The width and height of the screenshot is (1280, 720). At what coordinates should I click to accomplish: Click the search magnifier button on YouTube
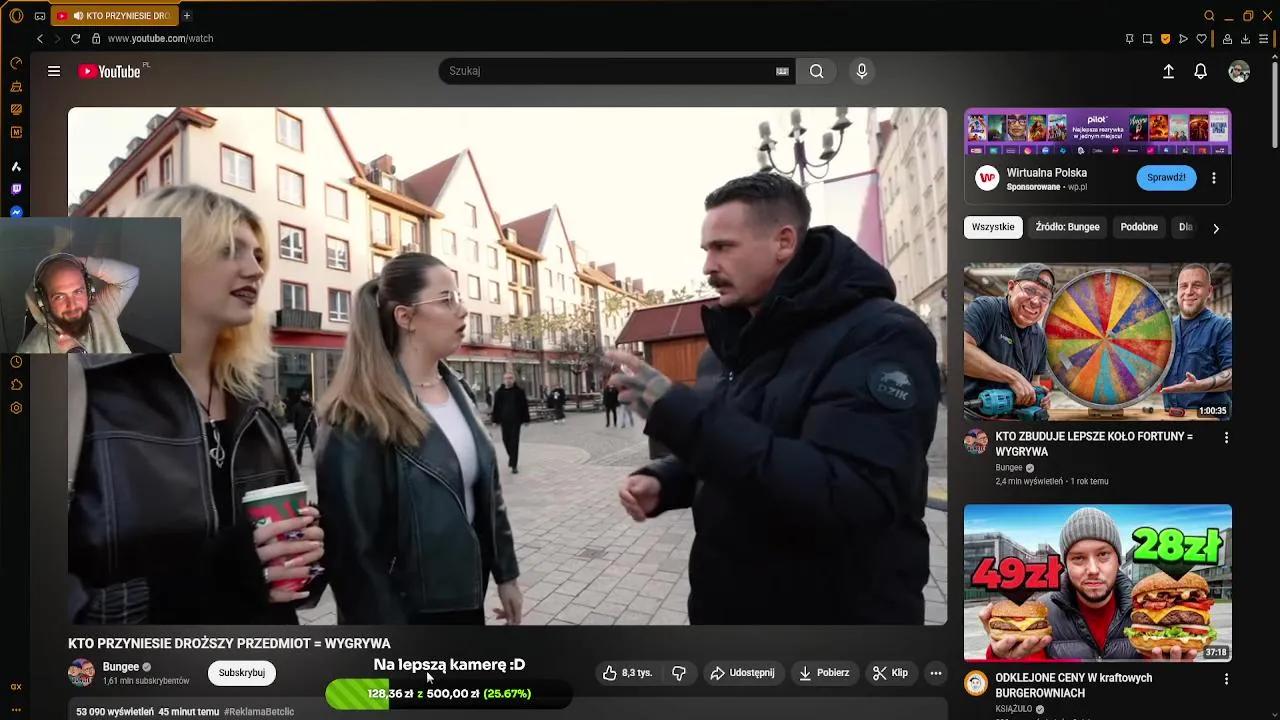point(817,71)
